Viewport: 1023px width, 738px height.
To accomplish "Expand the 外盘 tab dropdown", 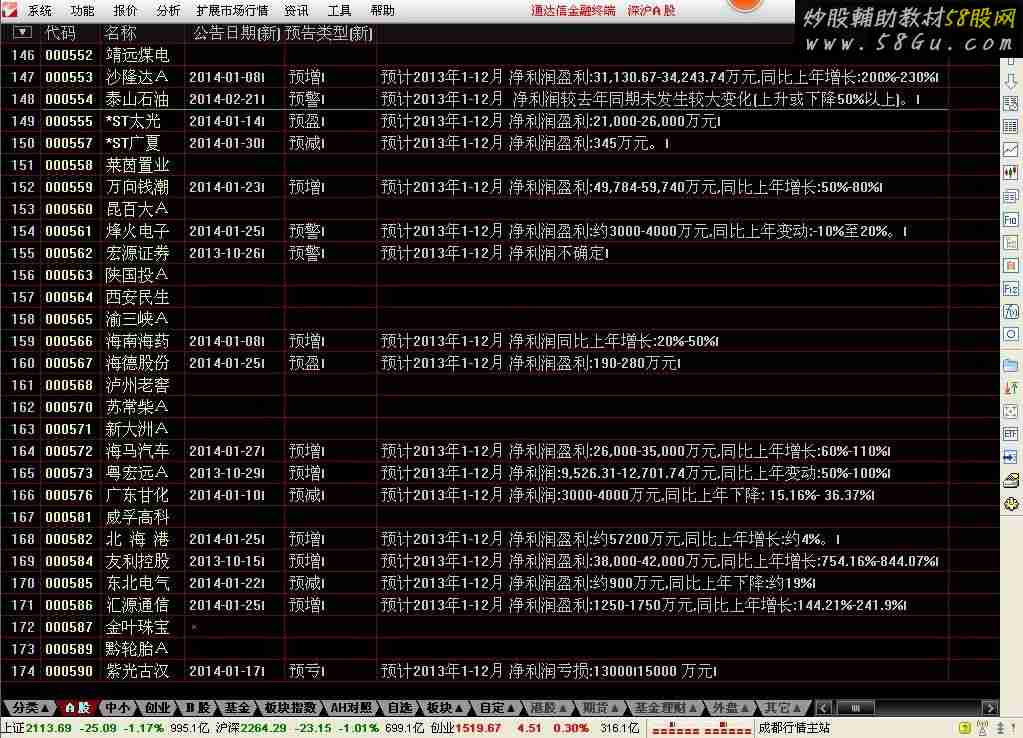I will [744, 709].
